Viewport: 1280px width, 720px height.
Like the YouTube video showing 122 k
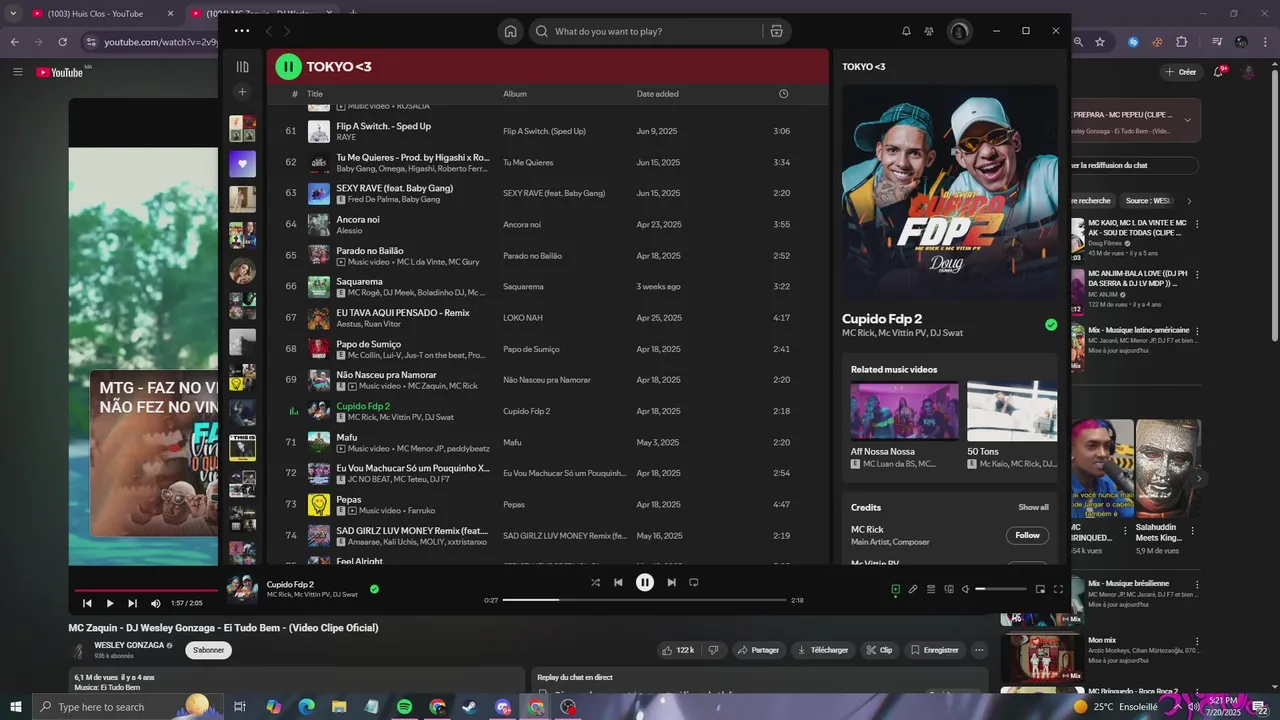(678, 650)
